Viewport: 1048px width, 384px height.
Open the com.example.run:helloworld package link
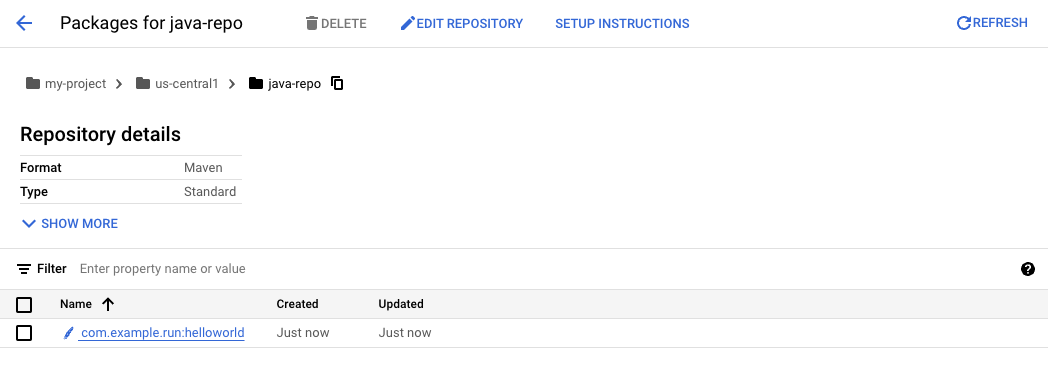coord(162,333)
